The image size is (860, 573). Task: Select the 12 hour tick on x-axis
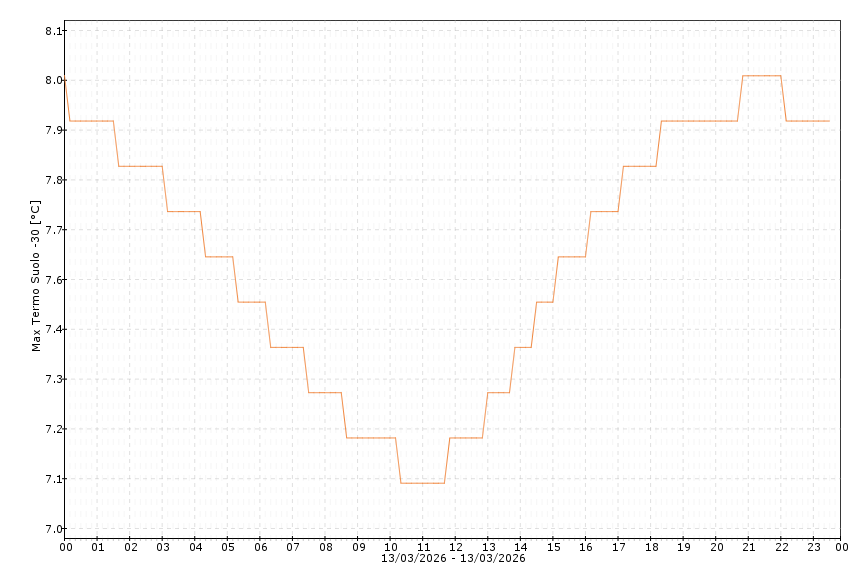click(456, 547)
